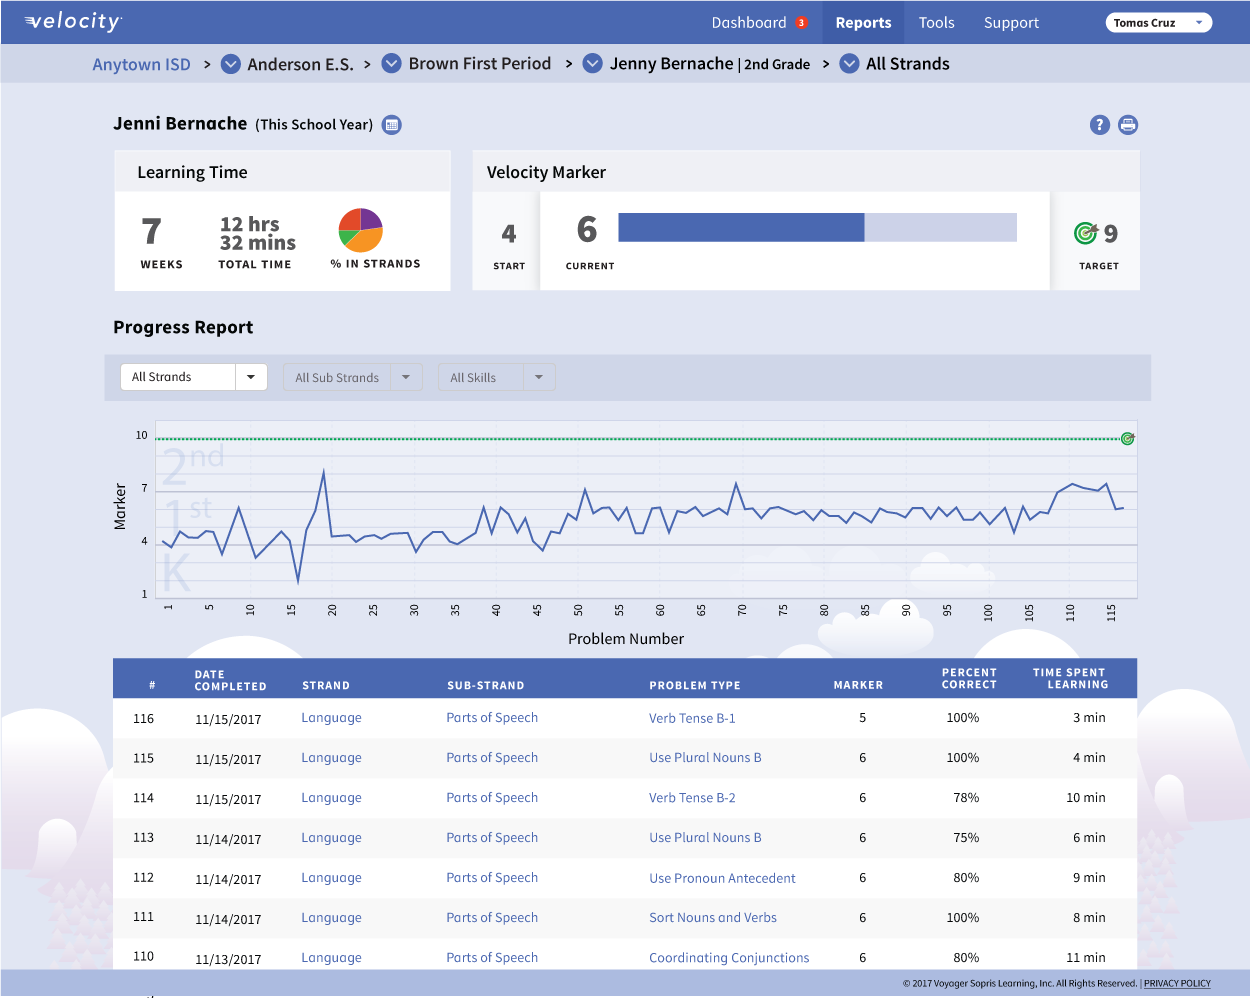Click the target marker on the chart line
This screenshot has width=1250, height=998.
tap(1128, 438)
